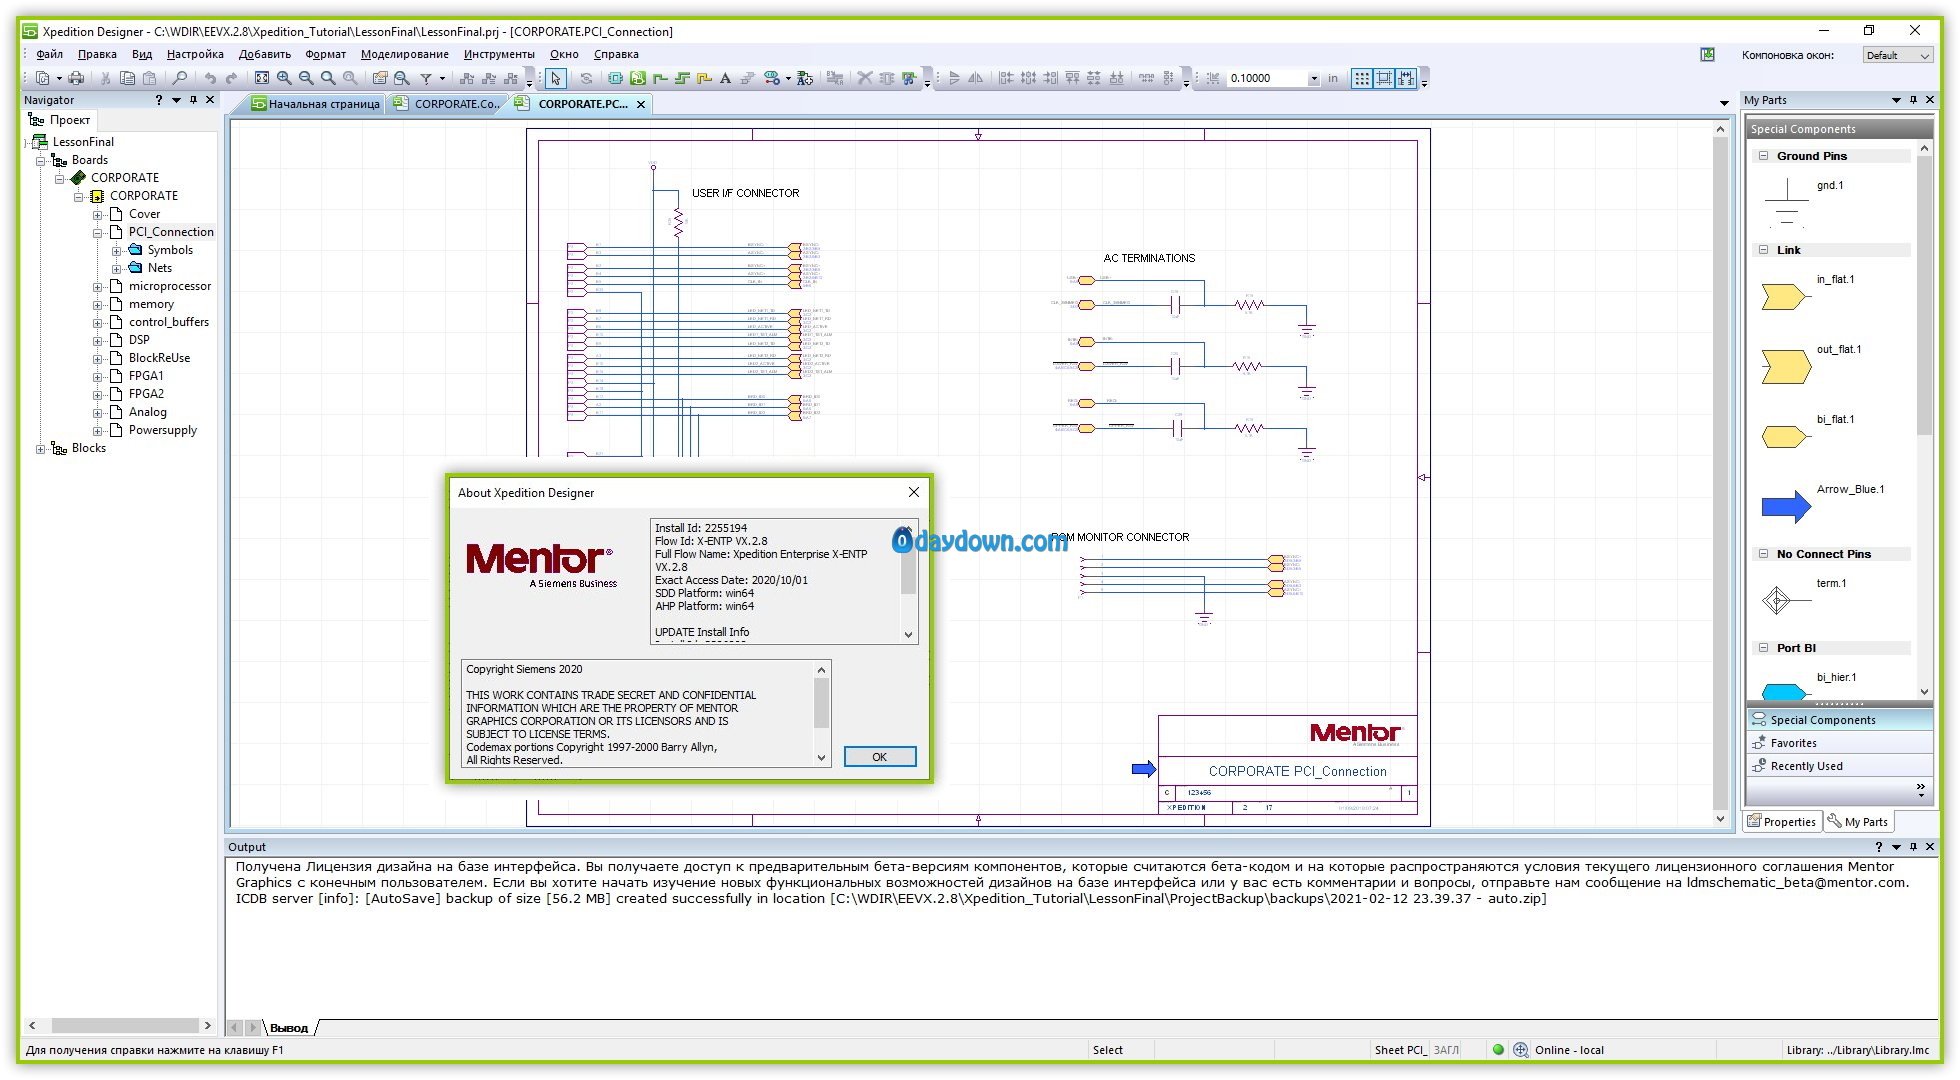
Task: Open the Recently Used group
Action: 1839,766
